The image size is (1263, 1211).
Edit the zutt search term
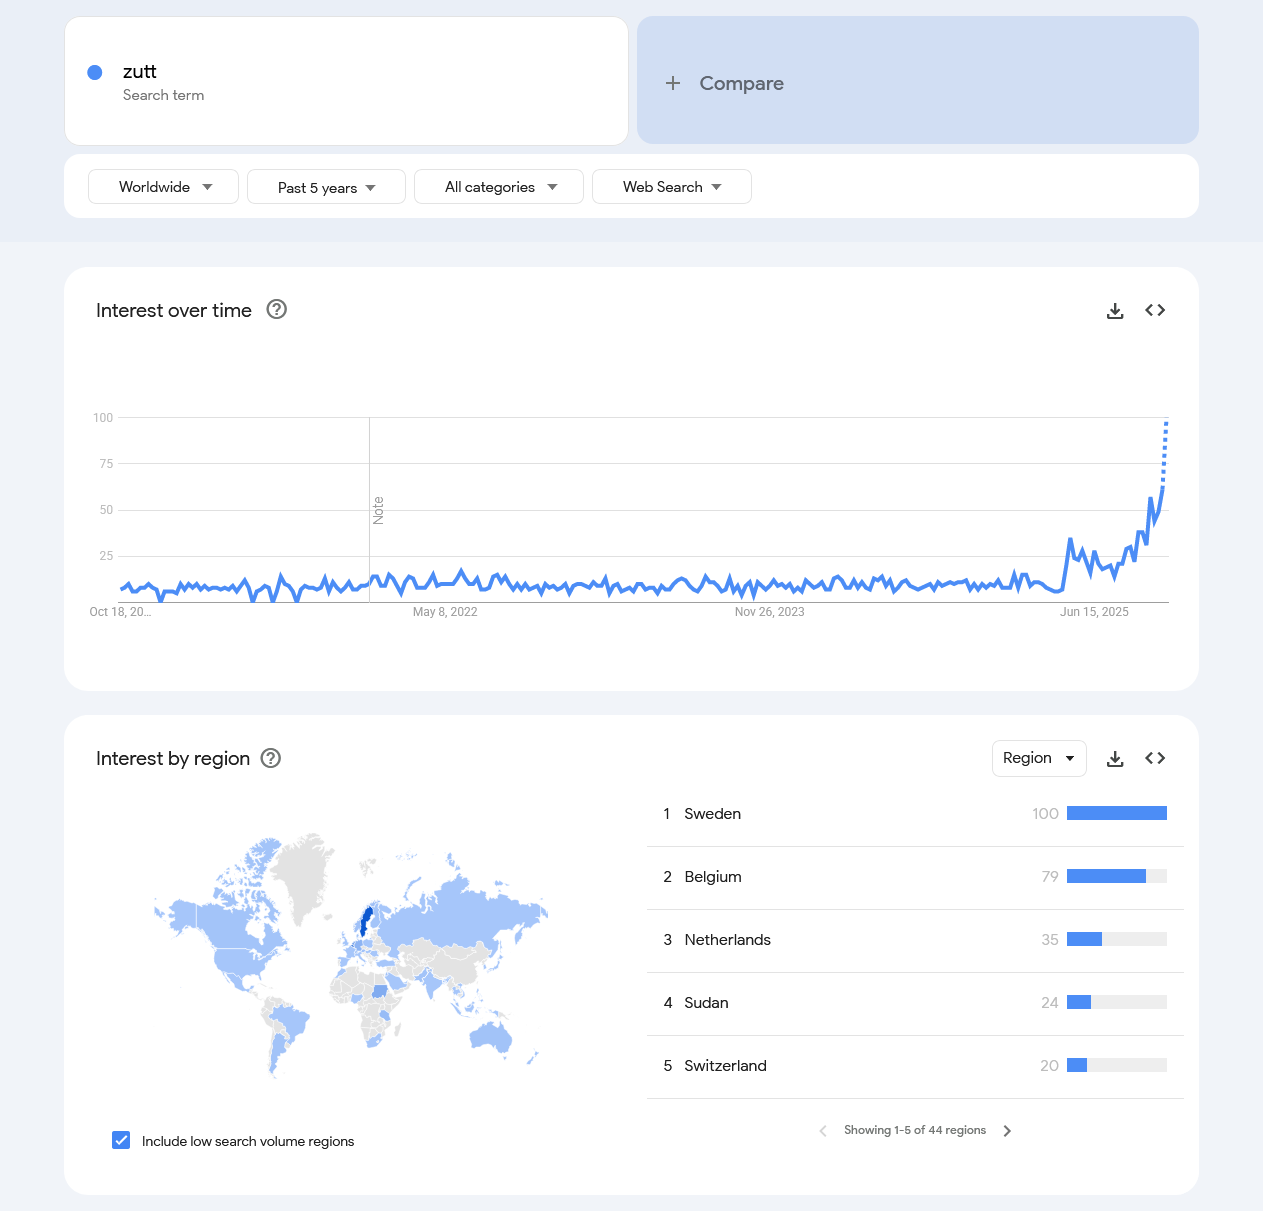click(140, 71)
